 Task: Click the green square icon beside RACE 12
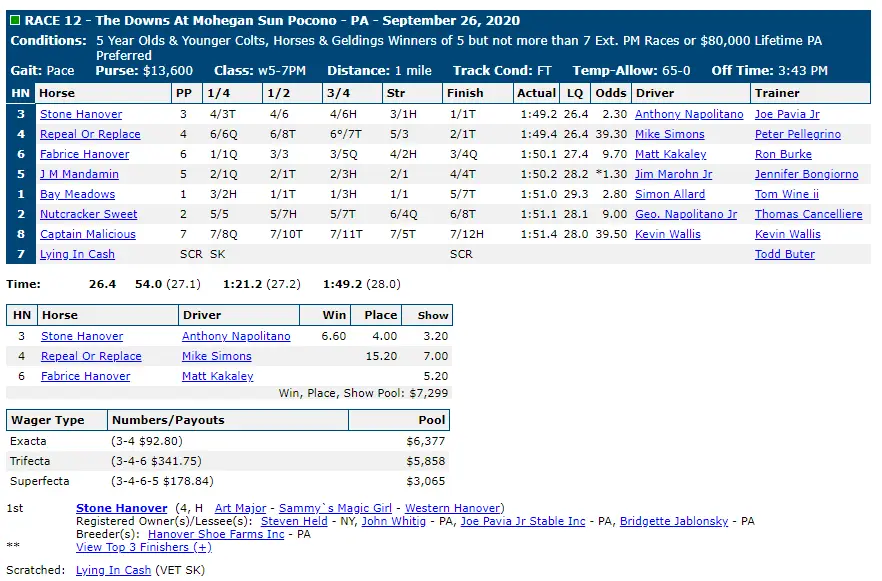tap(15, 20)
